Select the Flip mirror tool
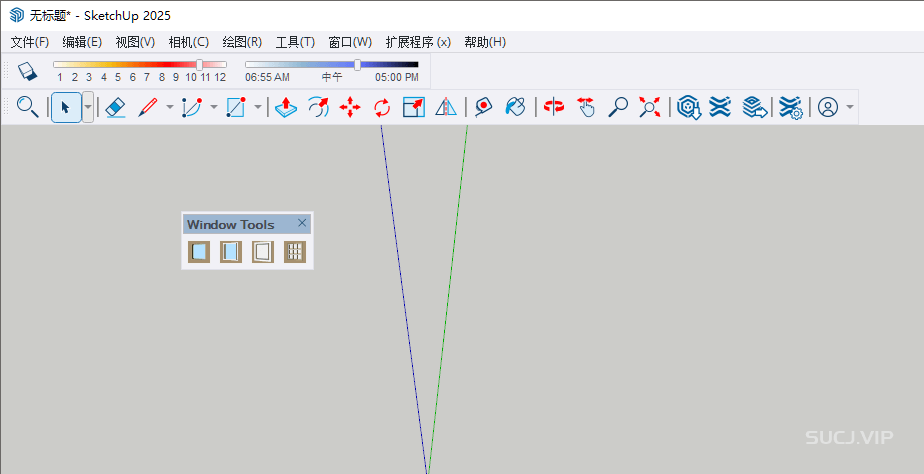The width and height of the screenshot is (924, 474). 446,107
